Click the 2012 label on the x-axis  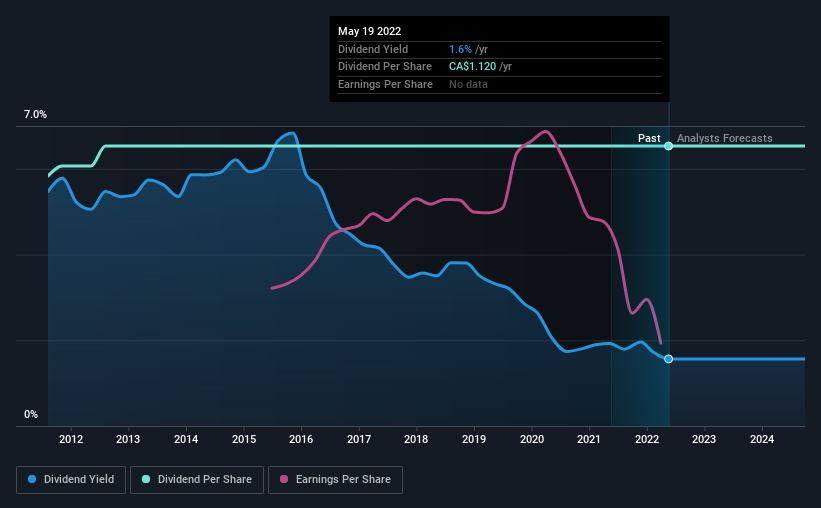click(71, 439)
